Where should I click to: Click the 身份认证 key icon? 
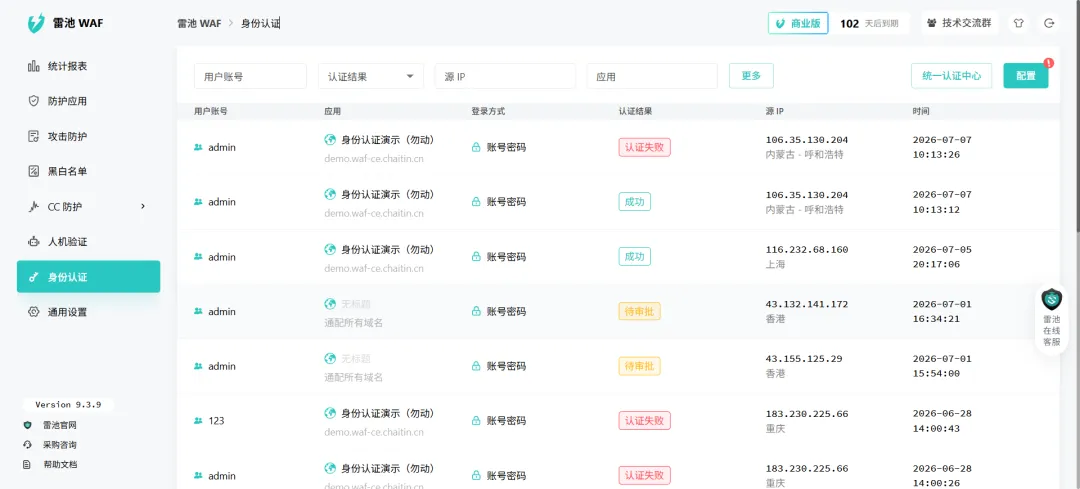(x=33, y=278)
